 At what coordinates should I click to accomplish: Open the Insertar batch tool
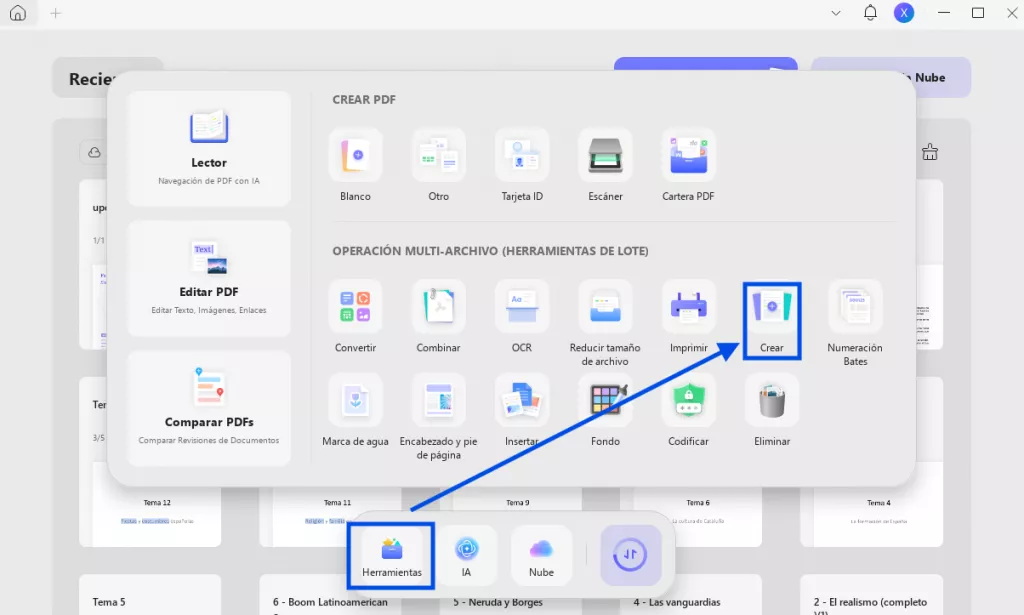(522, 411)
